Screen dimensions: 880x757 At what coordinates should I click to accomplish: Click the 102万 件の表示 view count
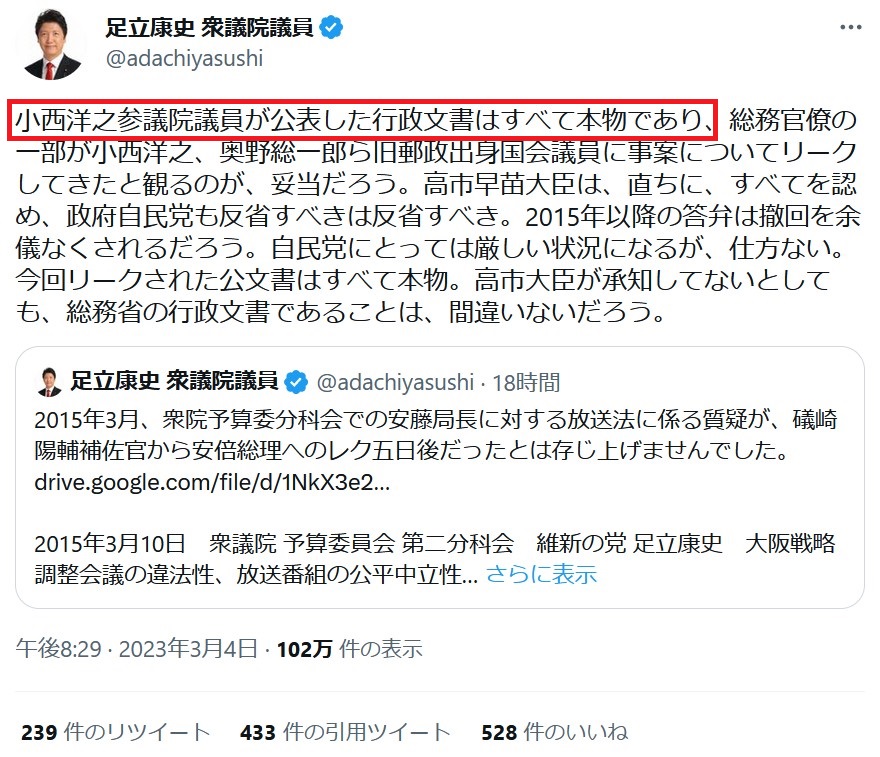pos(350,649)
